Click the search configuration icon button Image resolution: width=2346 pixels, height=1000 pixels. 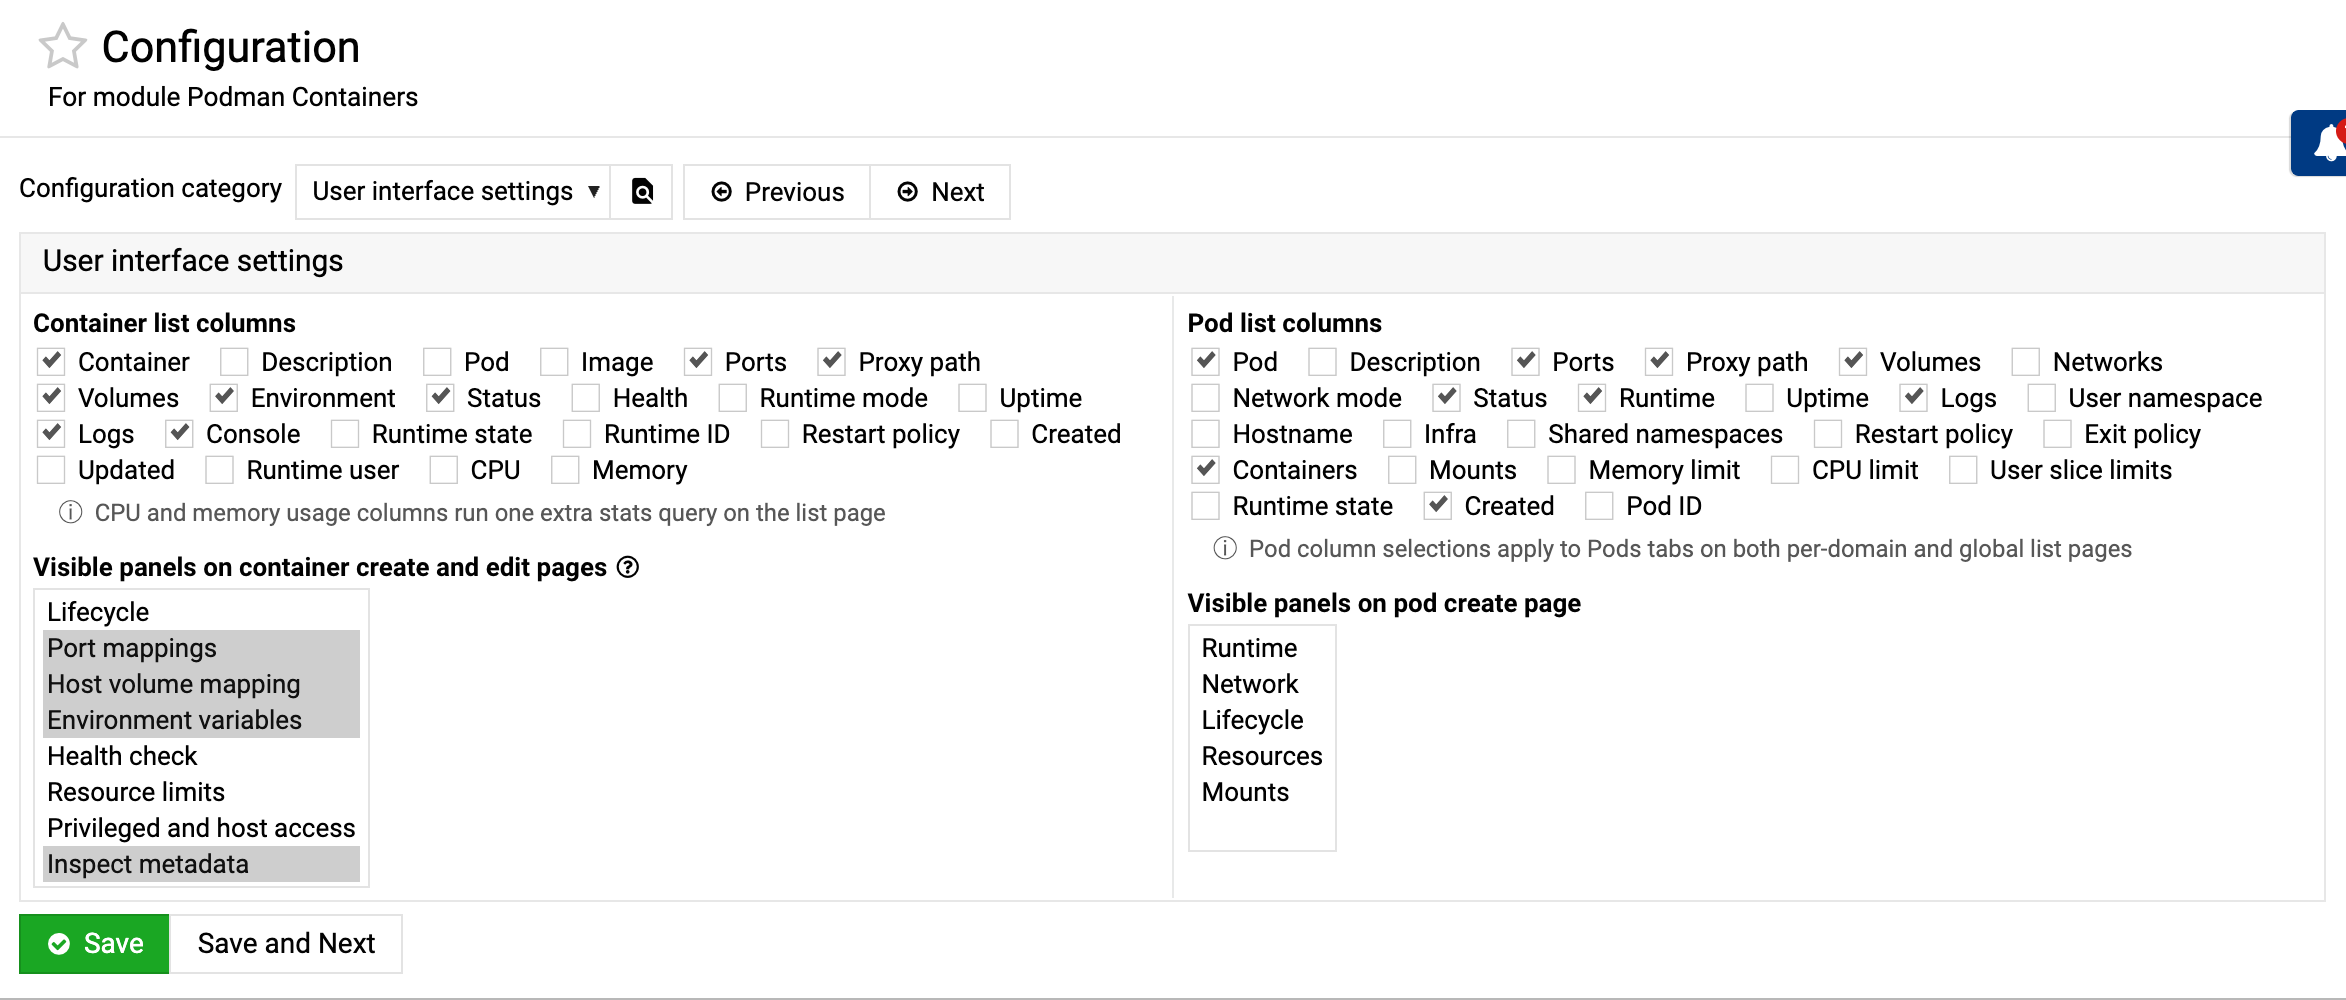coord(642,191)
